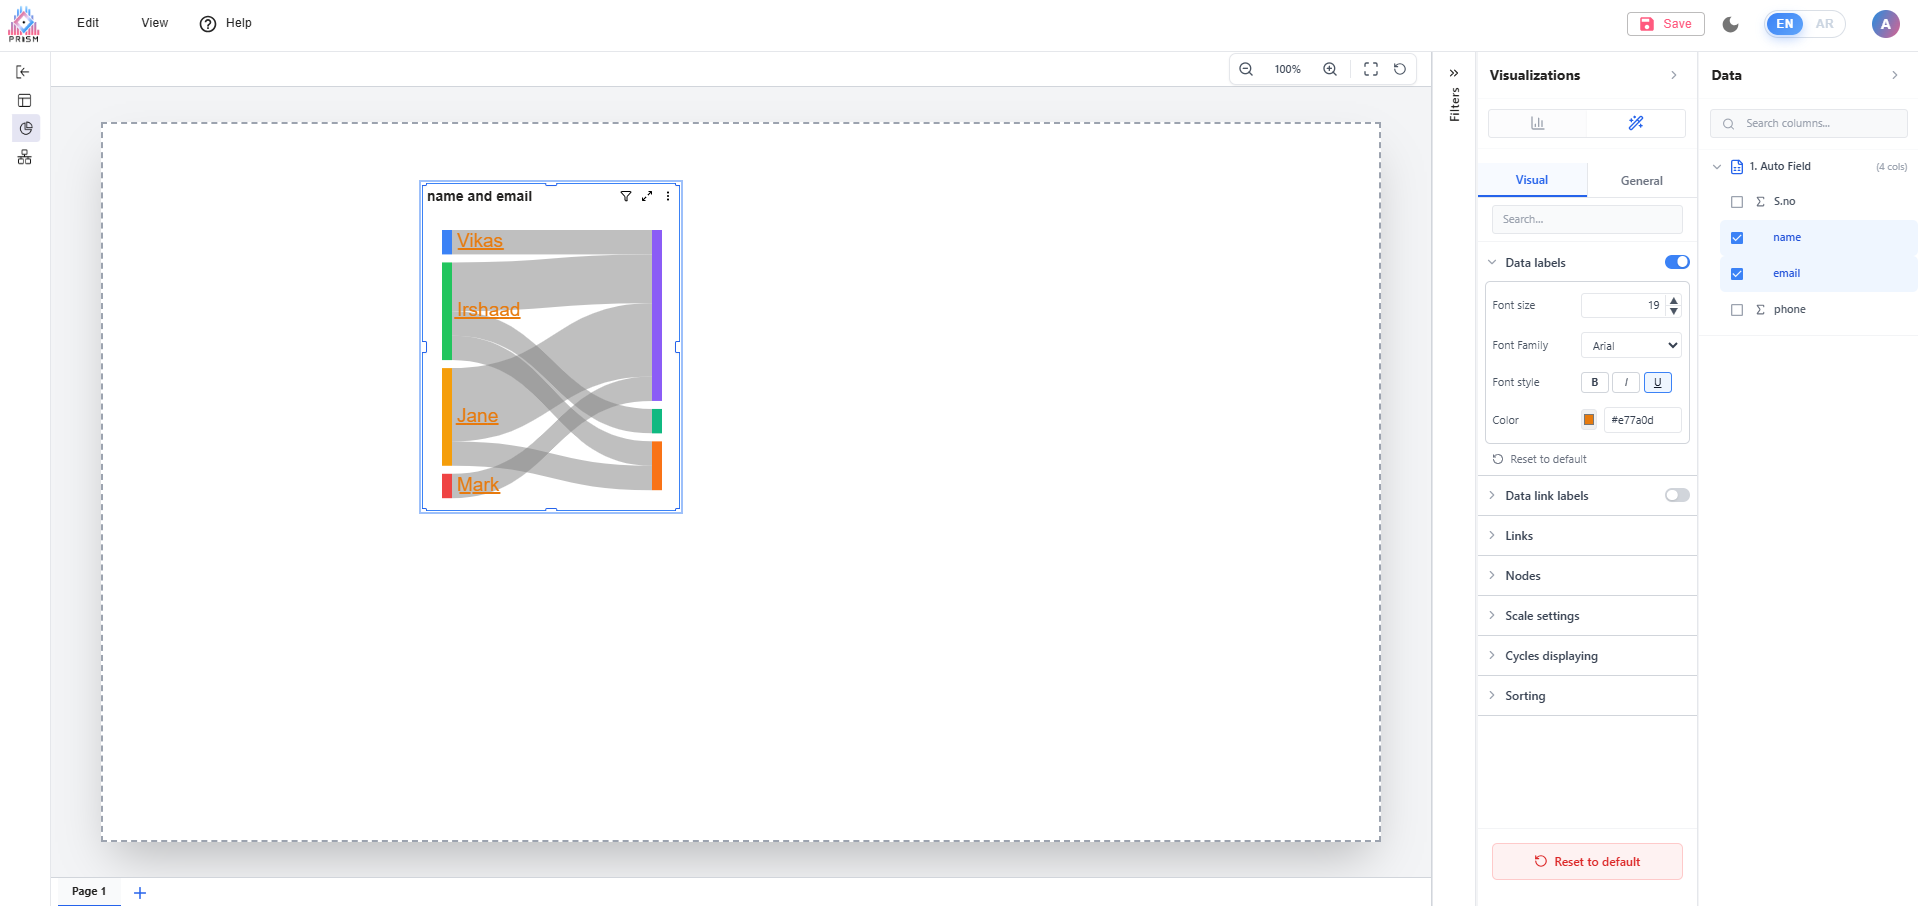Open the Font Family dropdown
Screen dimensions: 1918x906
1631,345
